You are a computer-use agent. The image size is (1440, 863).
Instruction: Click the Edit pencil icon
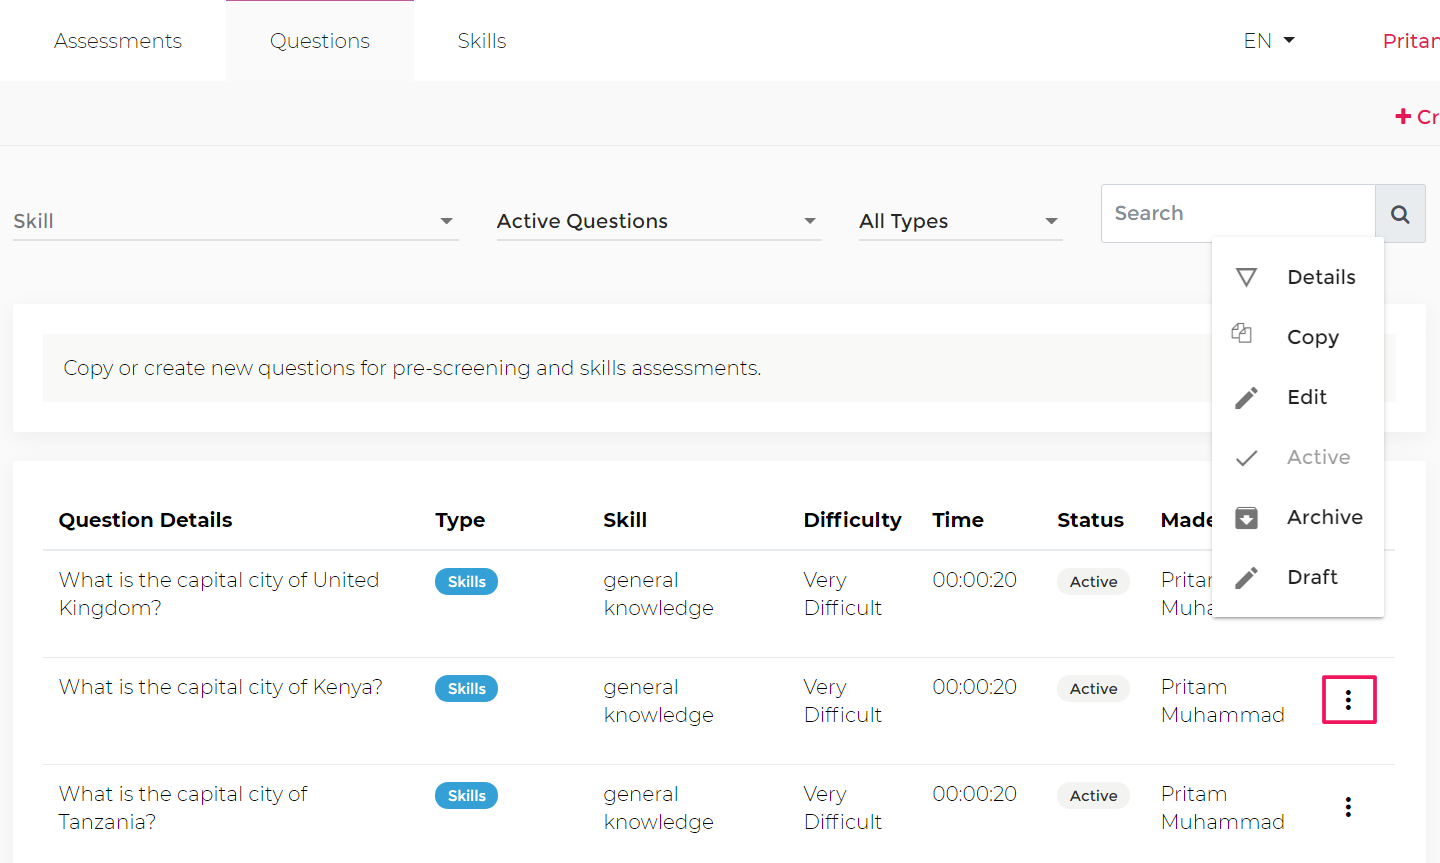coord(1246,398)
